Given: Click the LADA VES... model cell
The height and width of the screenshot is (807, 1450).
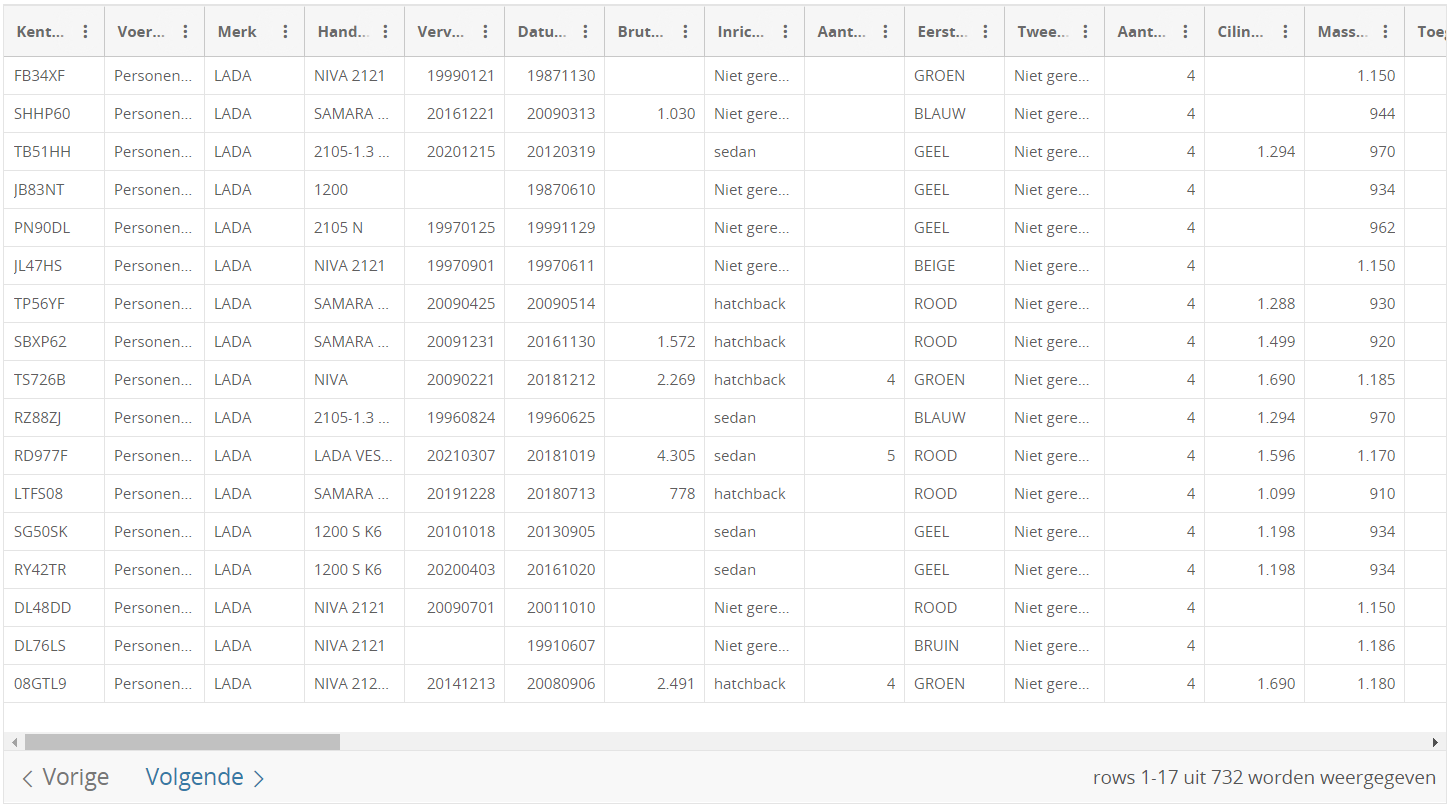Looking at the screenshot, I should [x=354, y=456].
